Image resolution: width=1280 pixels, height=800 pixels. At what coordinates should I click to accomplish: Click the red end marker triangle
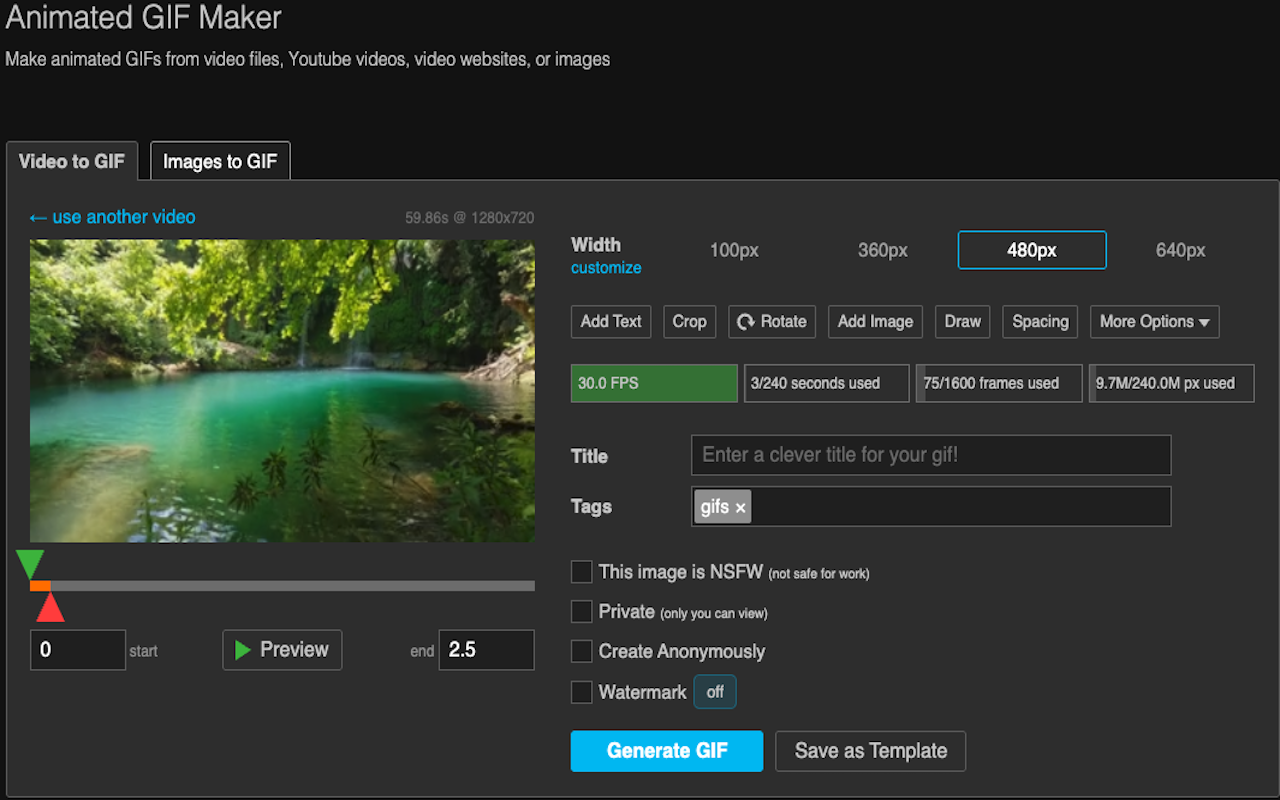[50, 607]
